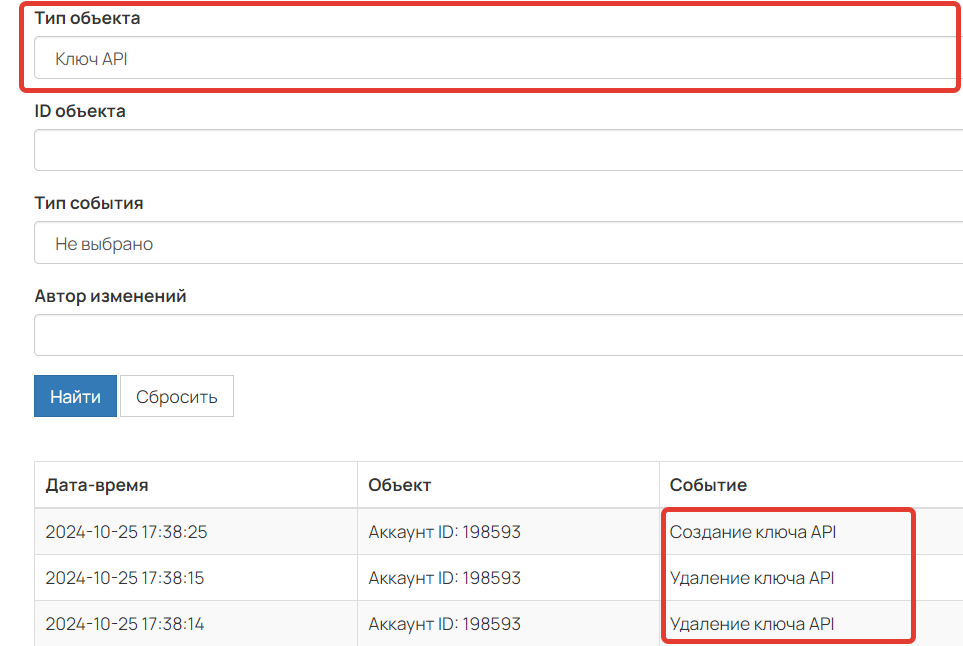Click the Сбросить button

[x=177, y=396]
